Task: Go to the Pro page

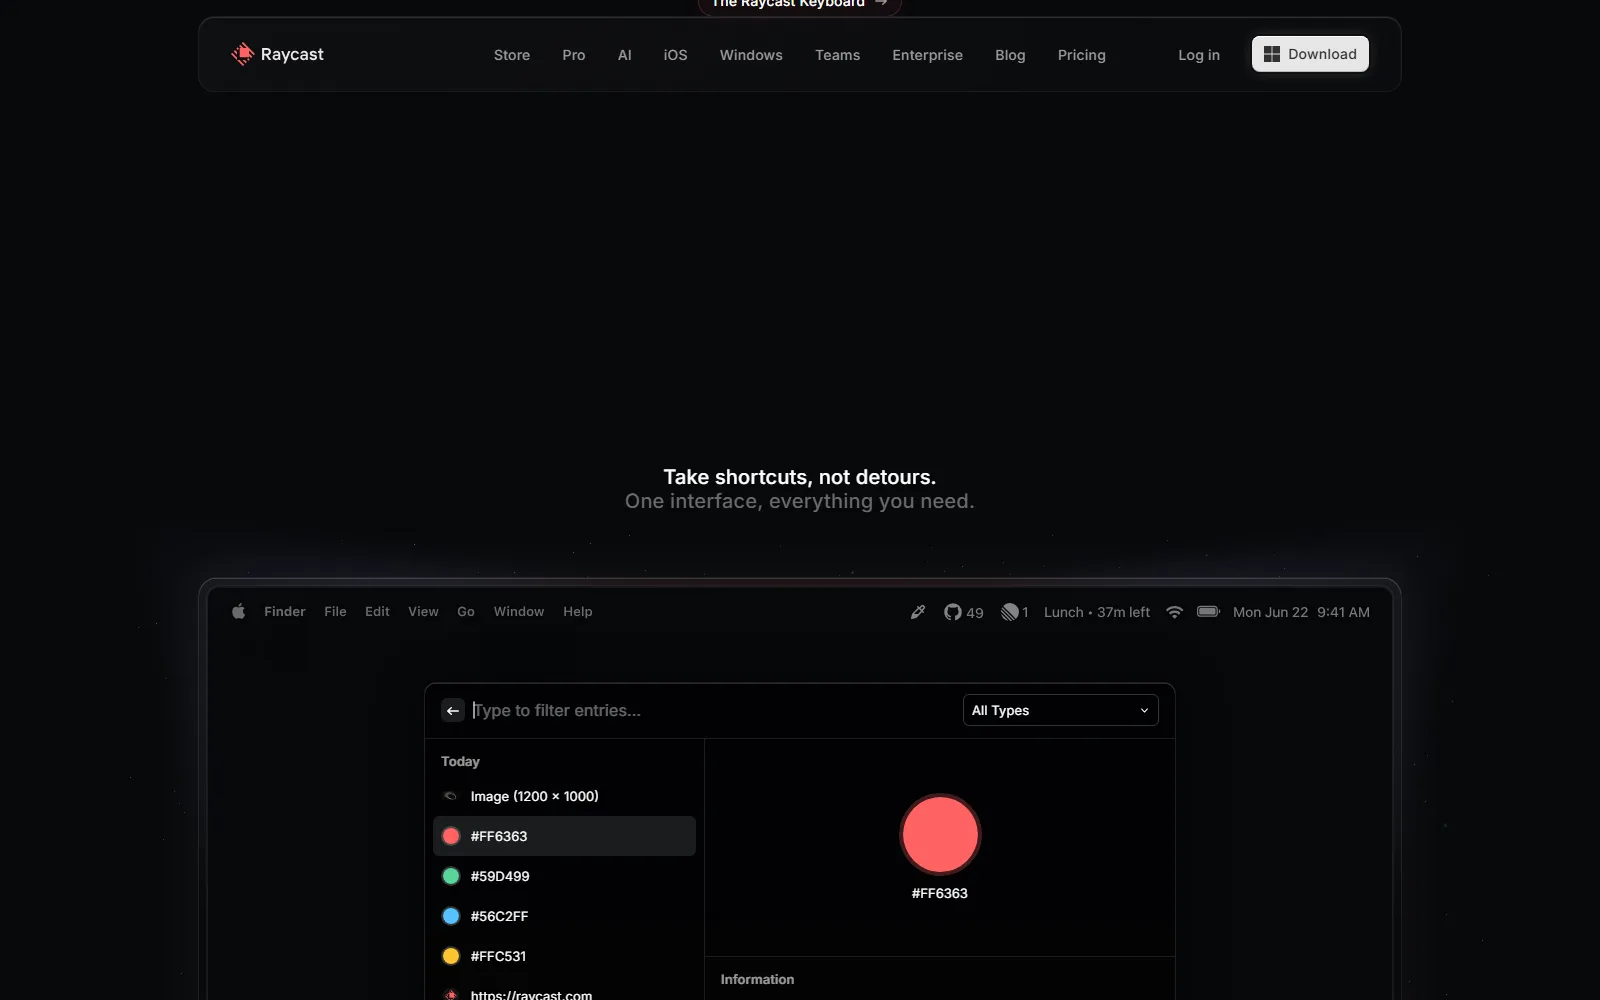Action: [574, 55]
